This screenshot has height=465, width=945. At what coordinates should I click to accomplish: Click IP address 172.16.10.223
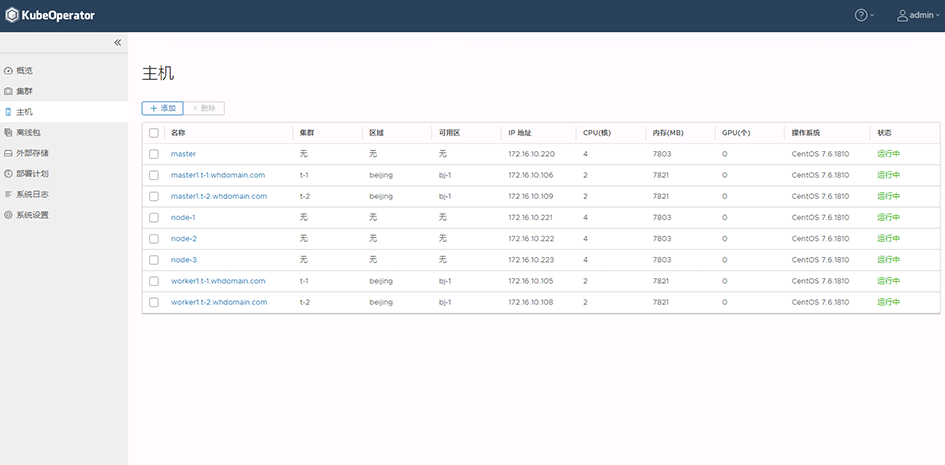531,260
